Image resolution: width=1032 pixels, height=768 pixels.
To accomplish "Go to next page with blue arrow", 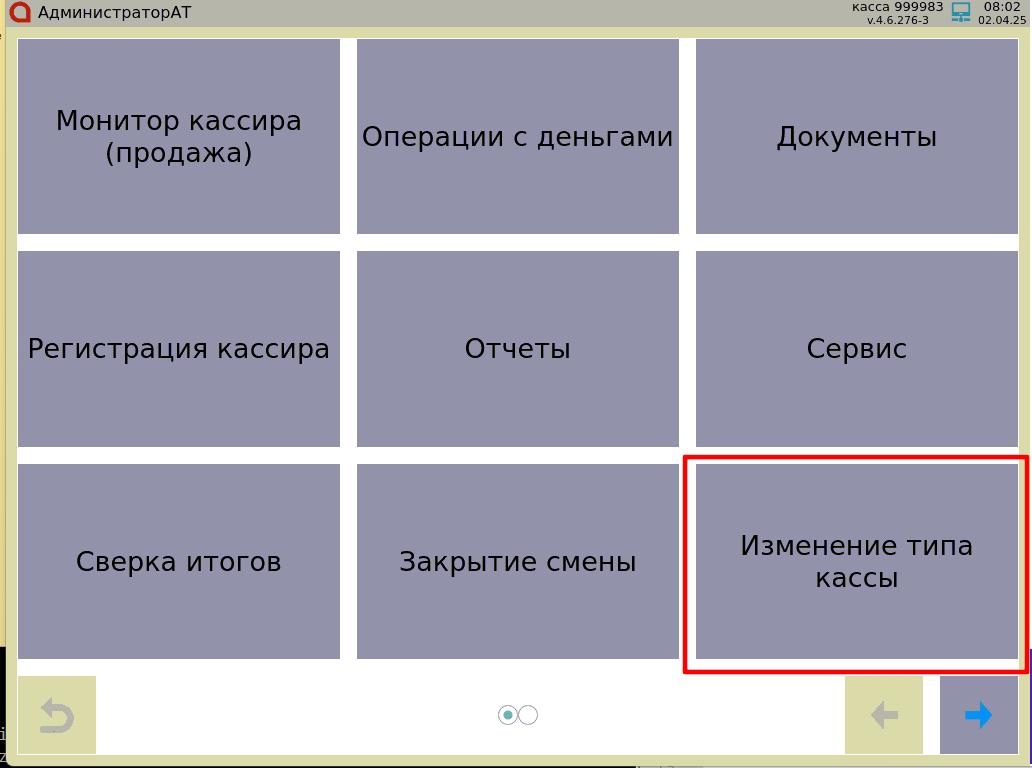I will (x=979, y=715).
